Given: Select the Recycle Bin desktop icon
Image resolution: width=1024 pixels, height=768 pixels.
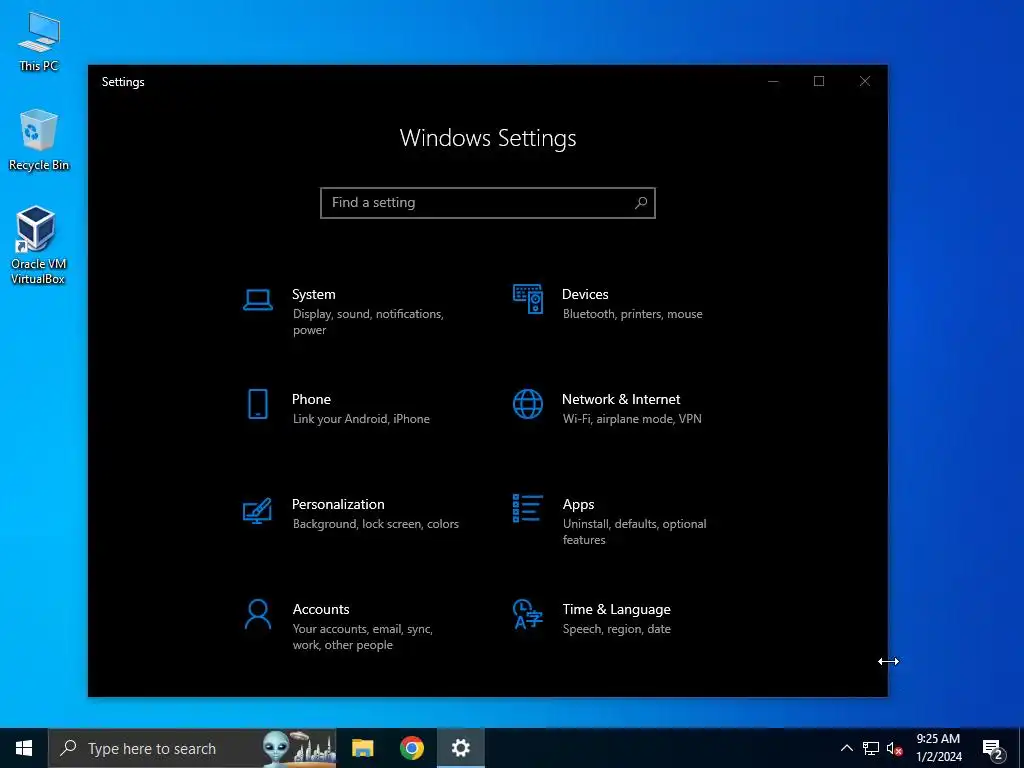Looking at the screenshot, I should (39, 140).
